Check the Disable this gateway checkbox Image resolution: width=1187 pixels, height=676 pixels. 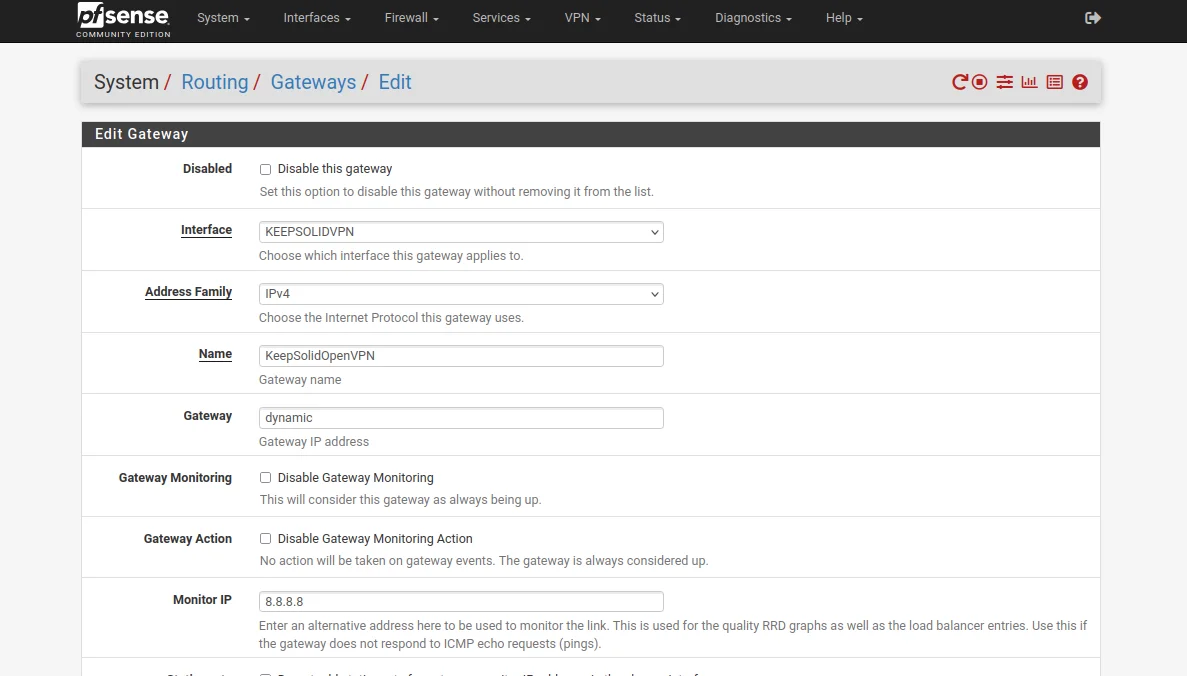click(266, 170)
